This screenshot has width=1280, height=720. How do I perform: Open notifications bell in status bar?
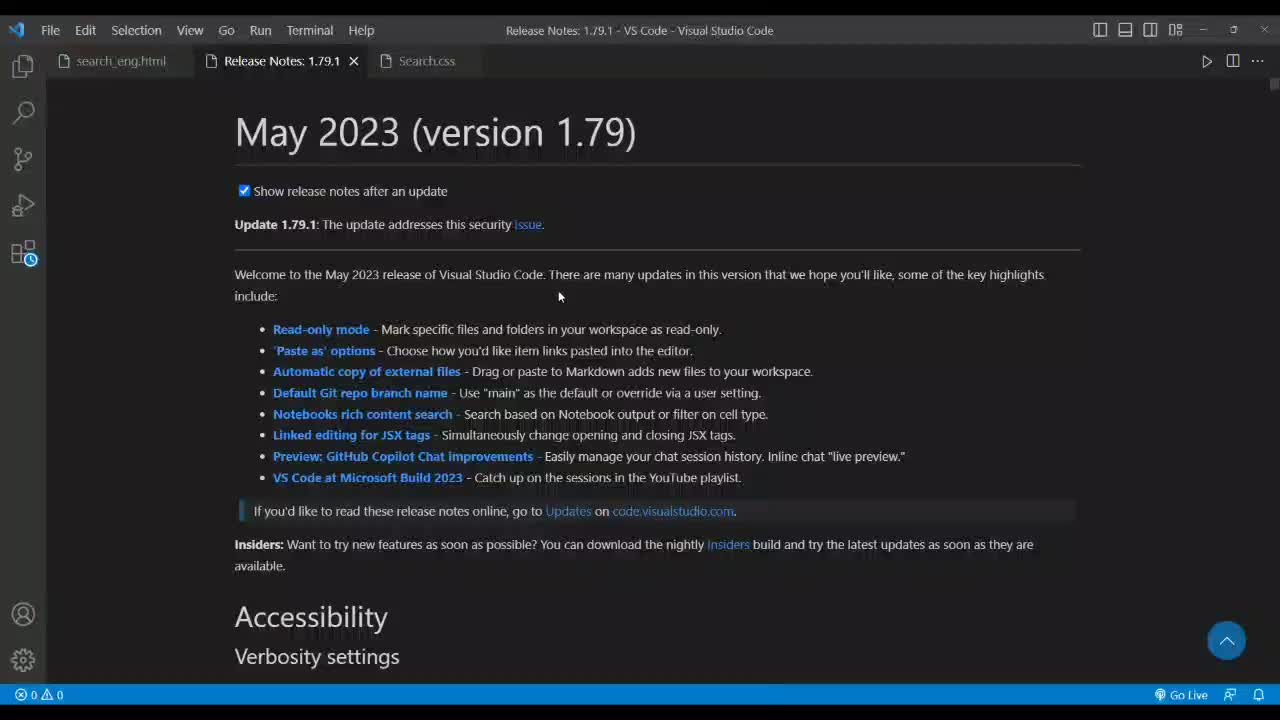(x=1258, y=695)
